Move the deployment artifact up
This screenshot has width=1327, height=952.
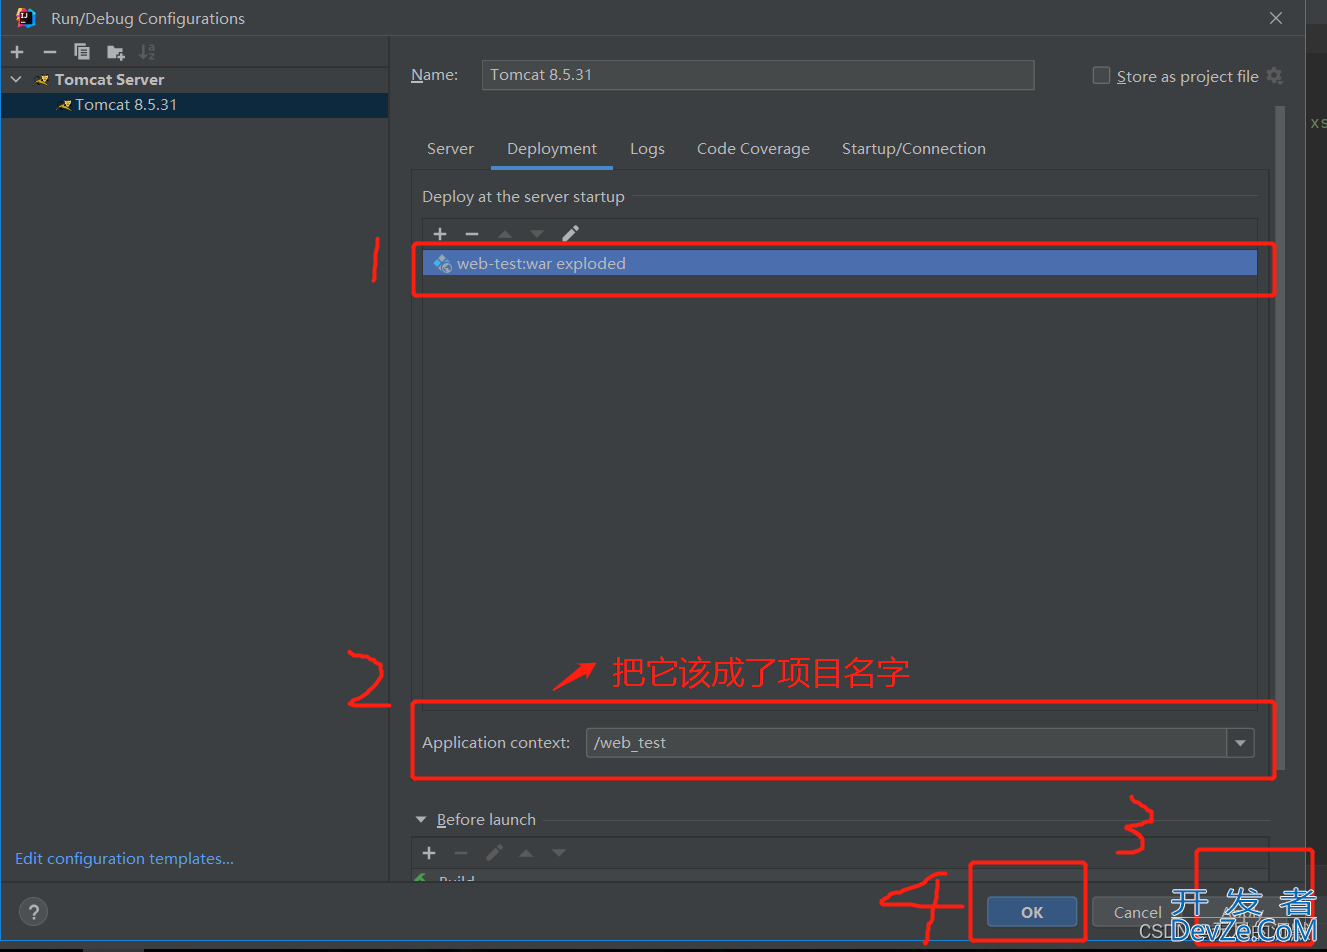click(505, 234)
